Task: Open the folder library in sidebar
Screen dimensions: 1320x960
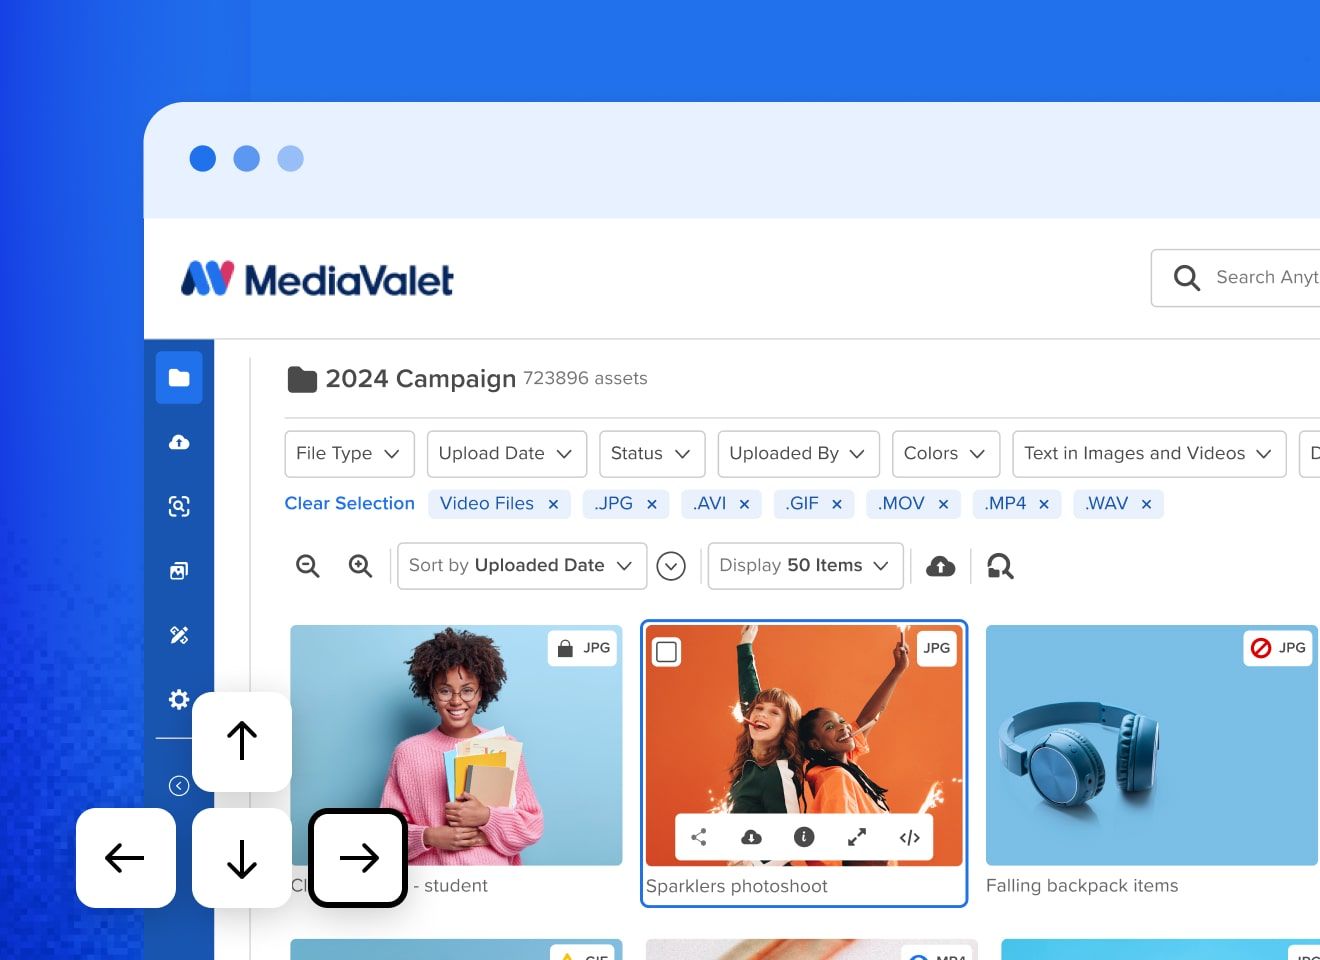Action: point(179,378)
